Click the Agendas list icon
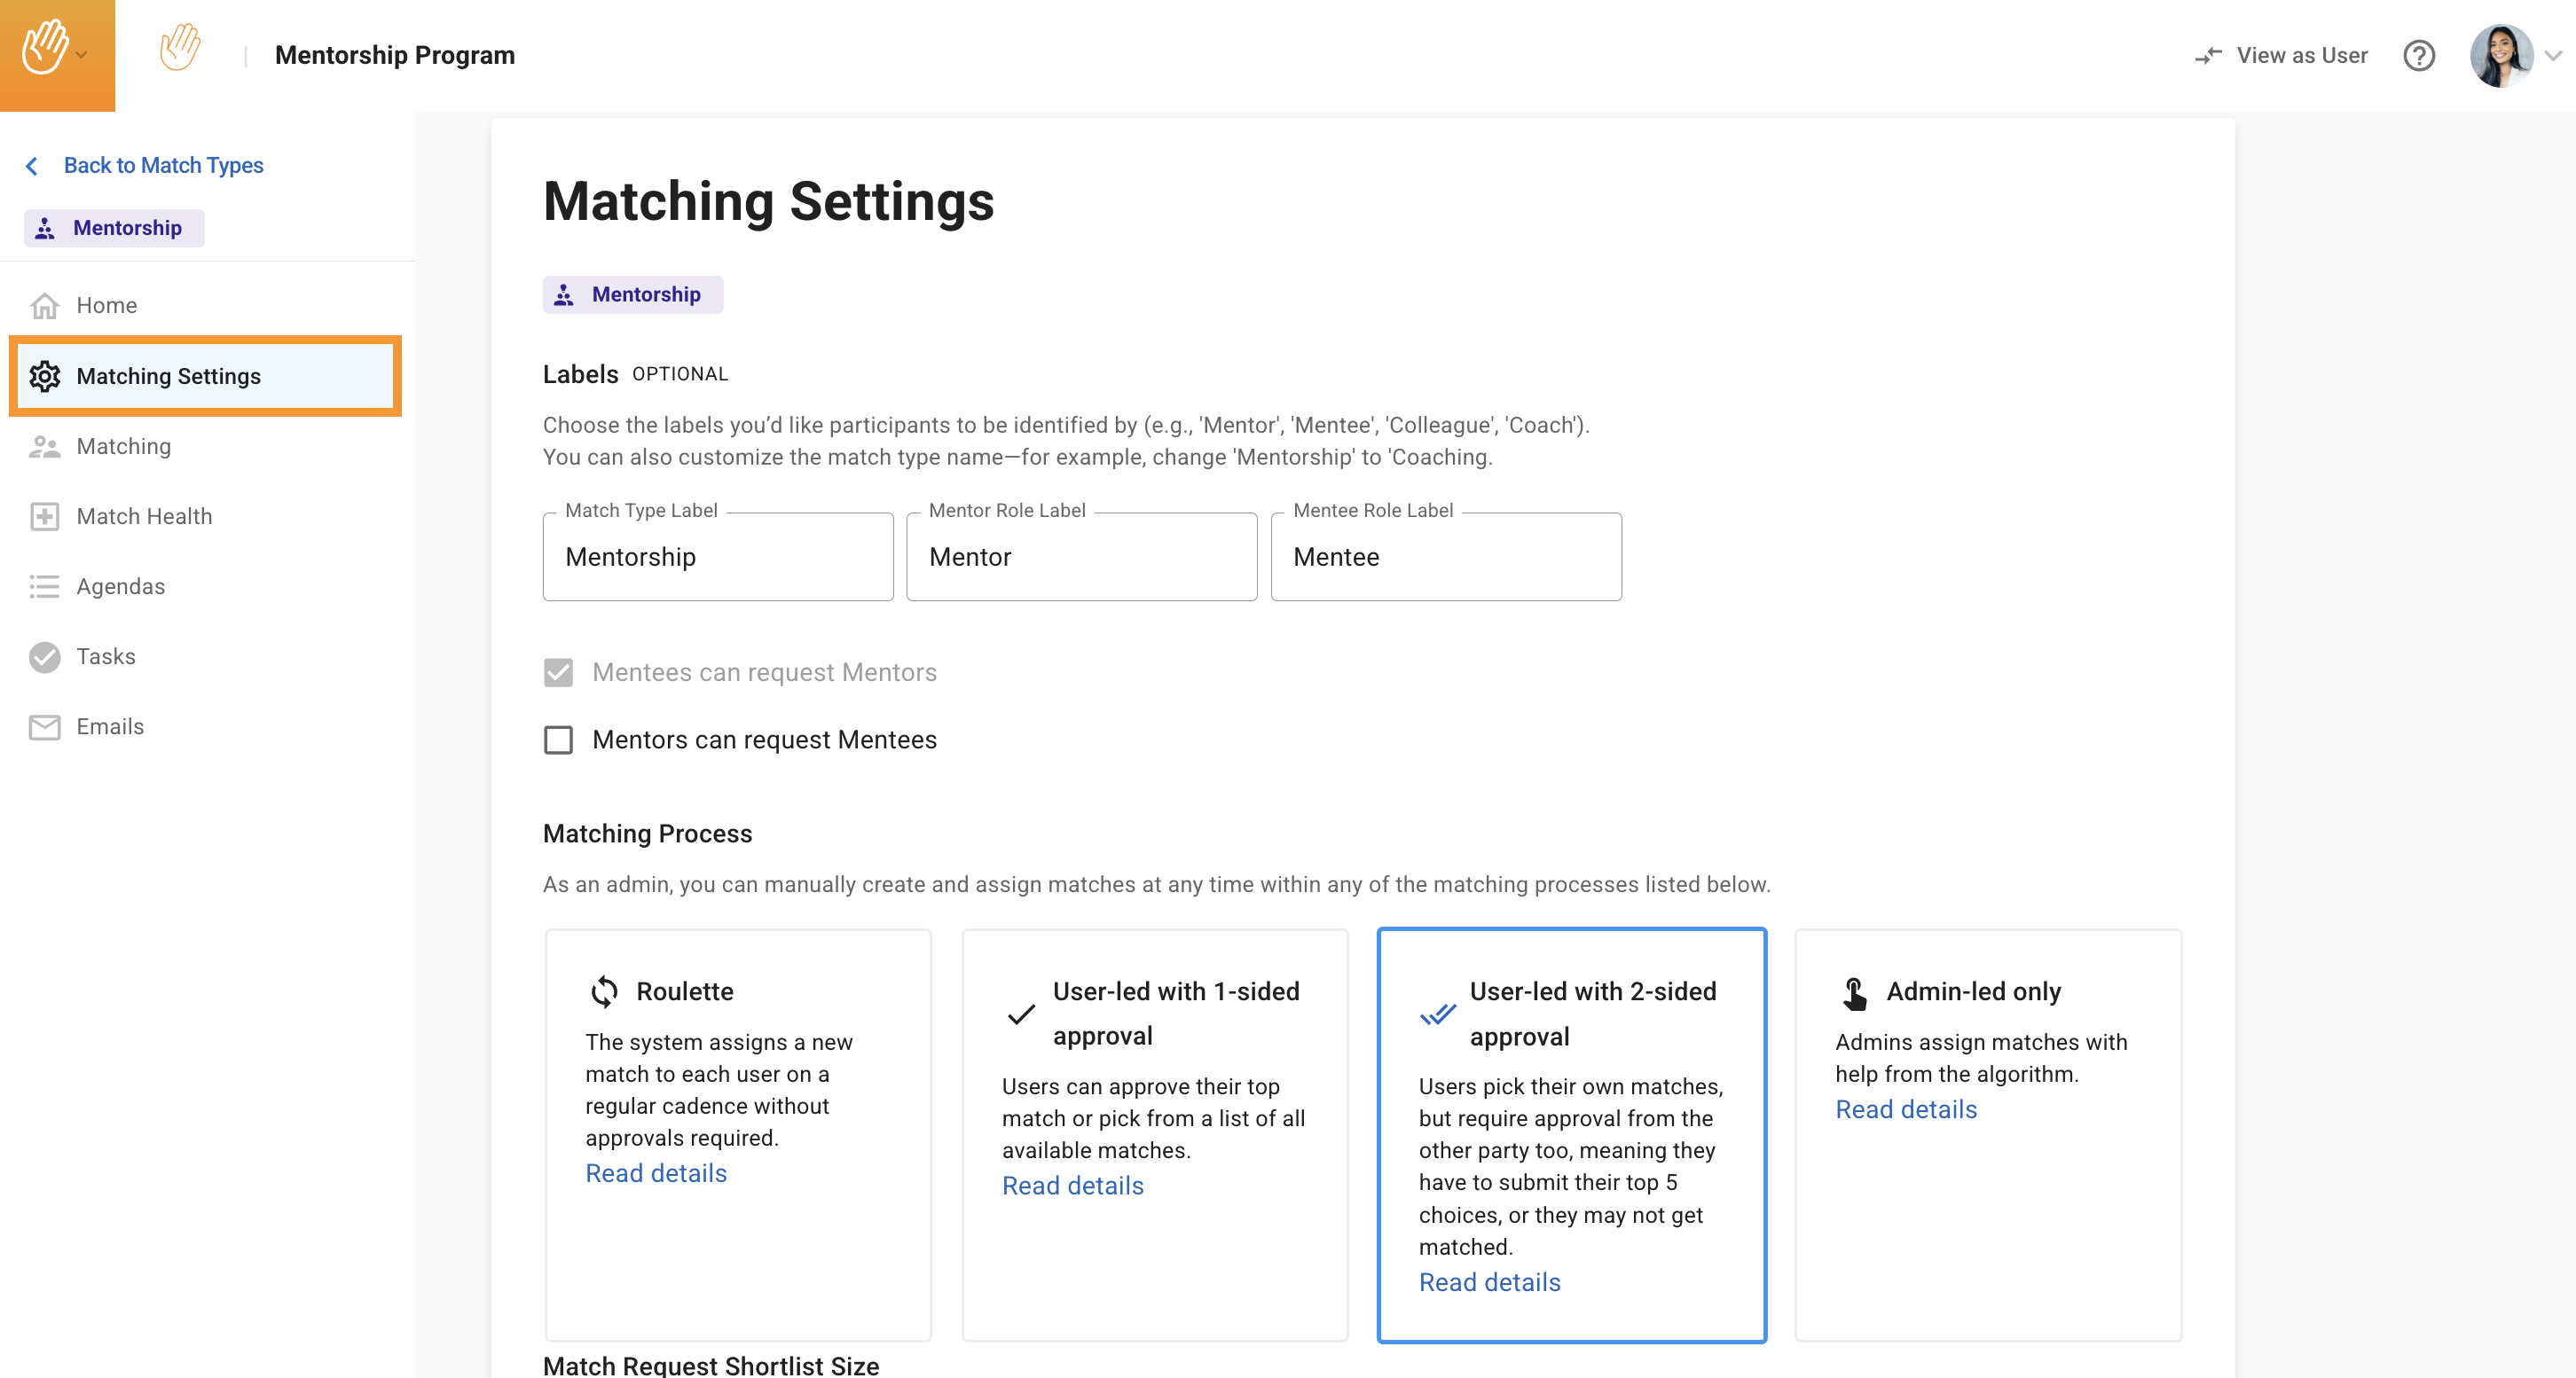The height and width of the screenshot is (1378, 2576). point(44,586)
